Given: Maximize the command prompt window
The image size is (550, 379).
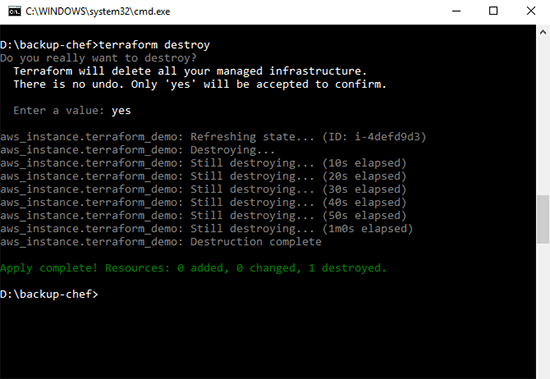Looking at the screenshot, I should coord(493,11).
